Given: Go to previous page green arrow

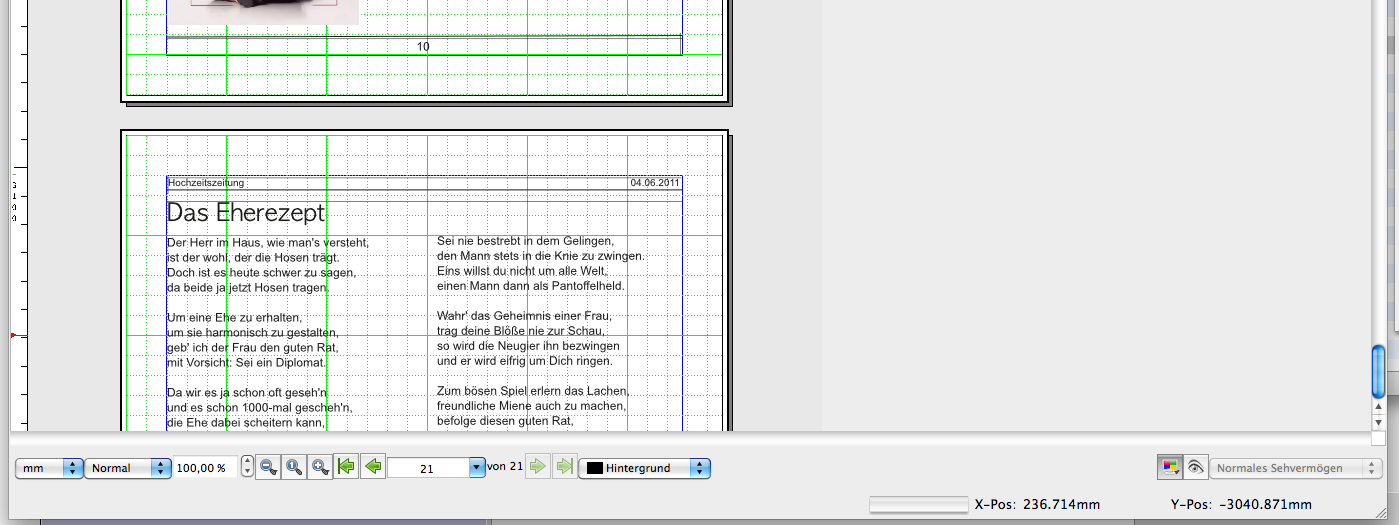Looking at the screenshot, I should (x=373, y=467).
